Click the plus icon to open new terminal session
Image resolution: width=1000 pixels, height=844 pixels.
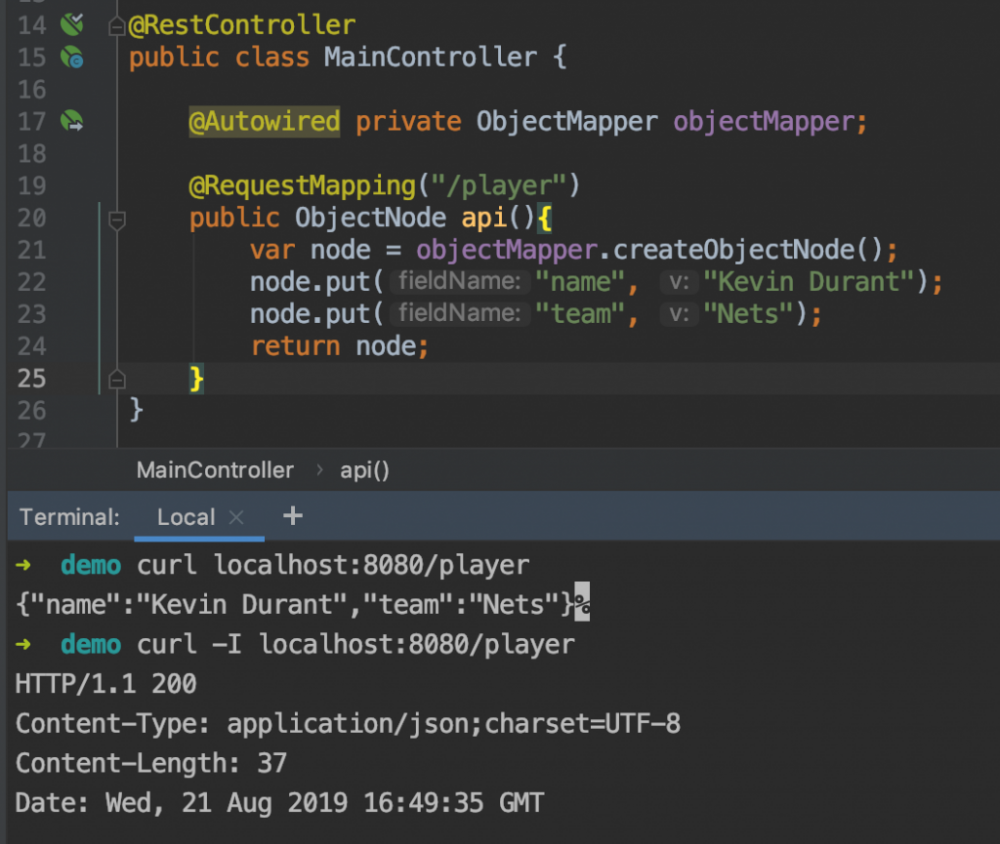coord(292,516)
